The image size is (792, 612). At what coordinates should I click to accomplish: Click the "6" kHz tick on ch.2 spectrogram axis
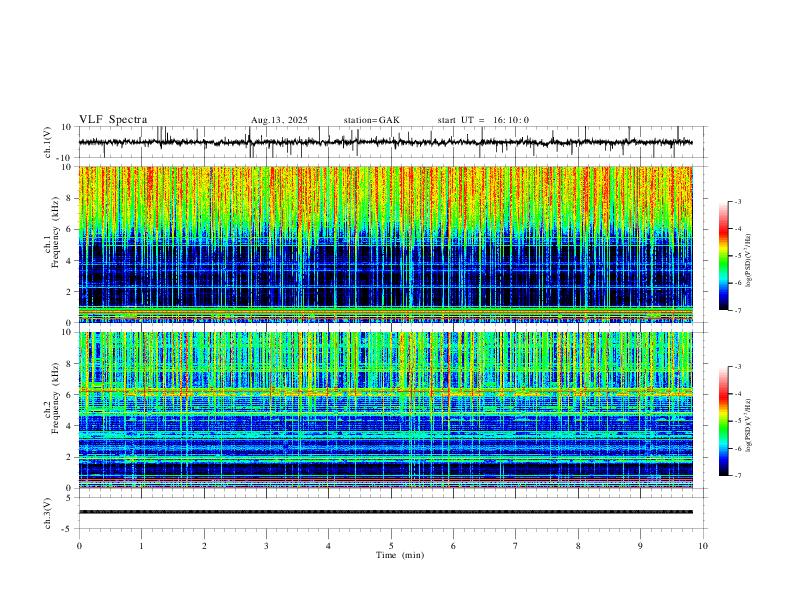click(70, 395)
